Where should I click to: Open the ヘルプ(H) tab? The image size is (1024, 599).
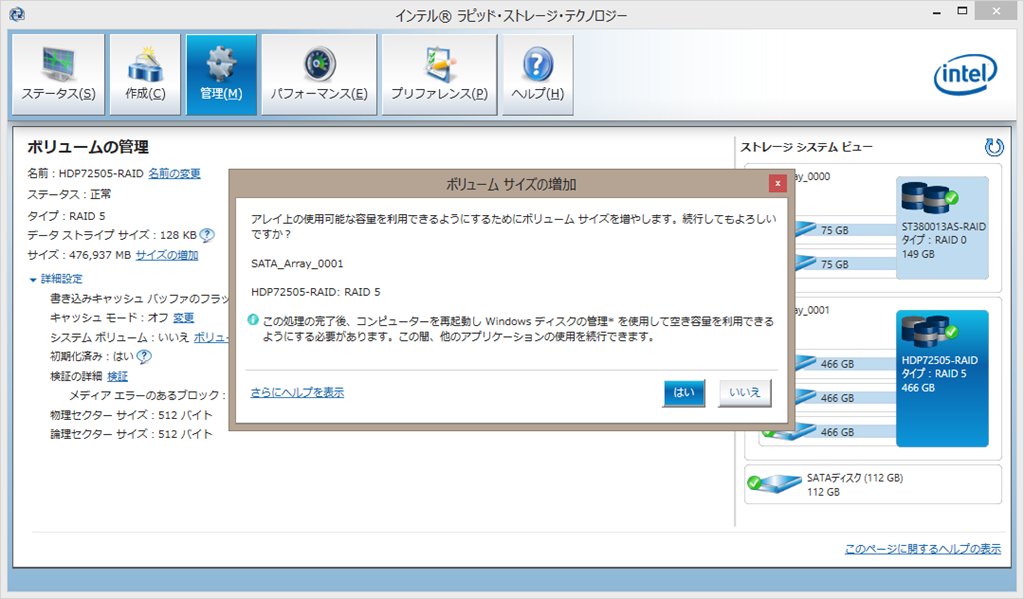pos(537,74)
